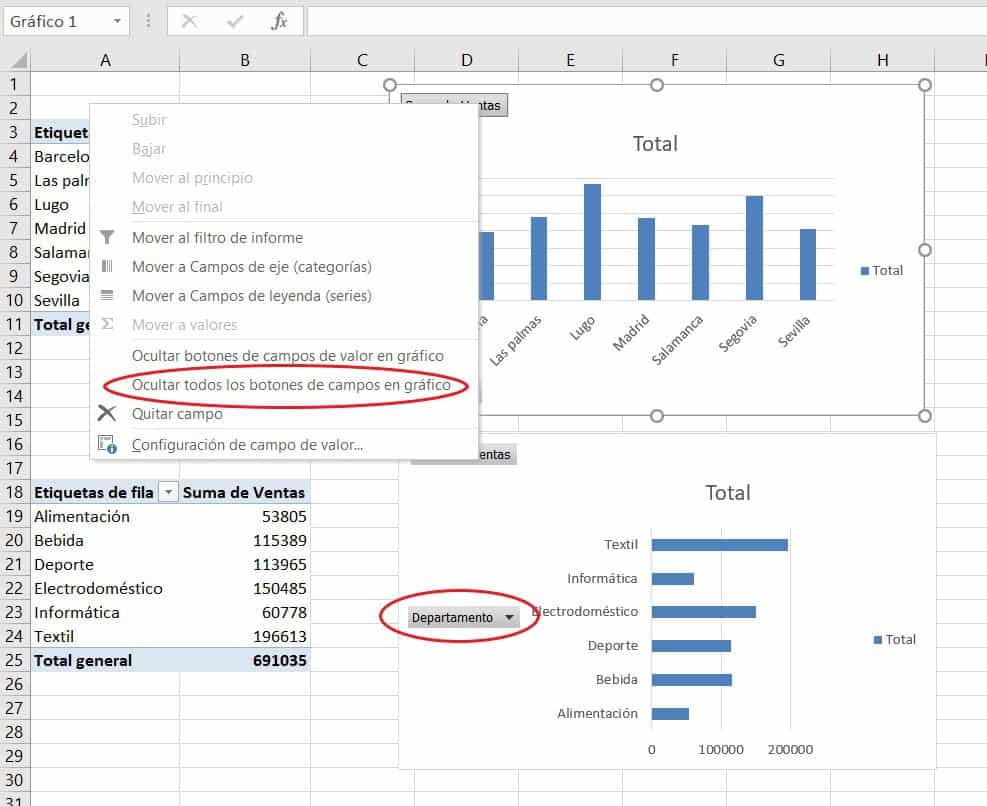Image resolution: width=987 pixels, height=806 pixels.
Task: Open the Departamento field button dropdown
Action: coord(509,618)
